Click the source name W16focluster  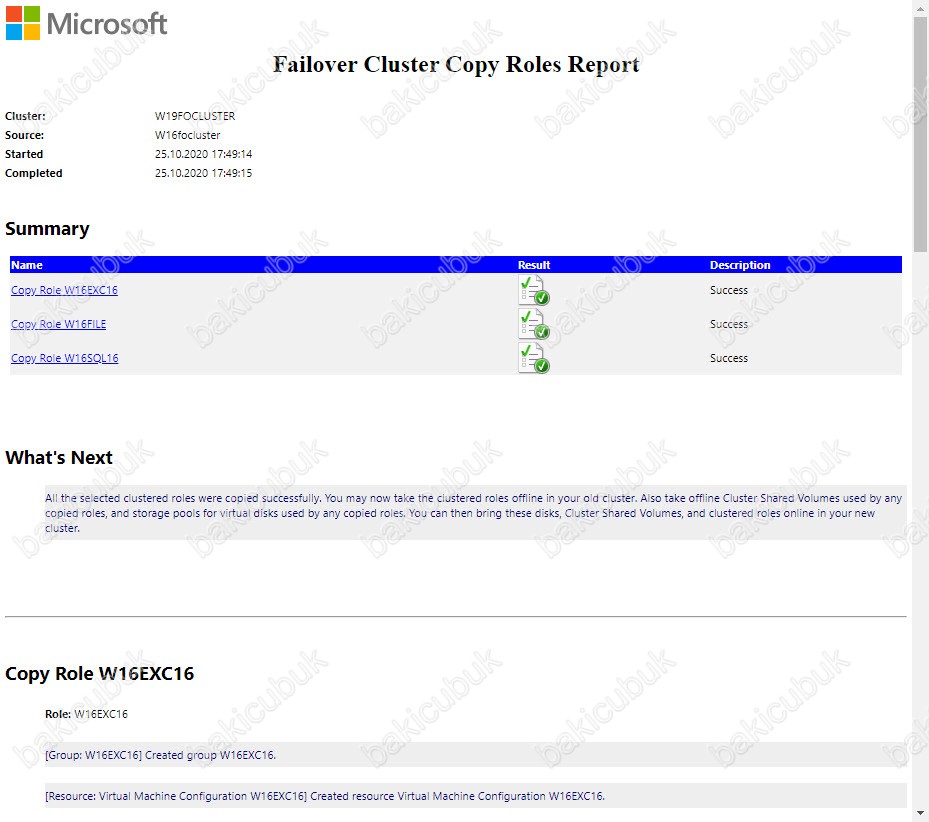(x=187, y=135)
